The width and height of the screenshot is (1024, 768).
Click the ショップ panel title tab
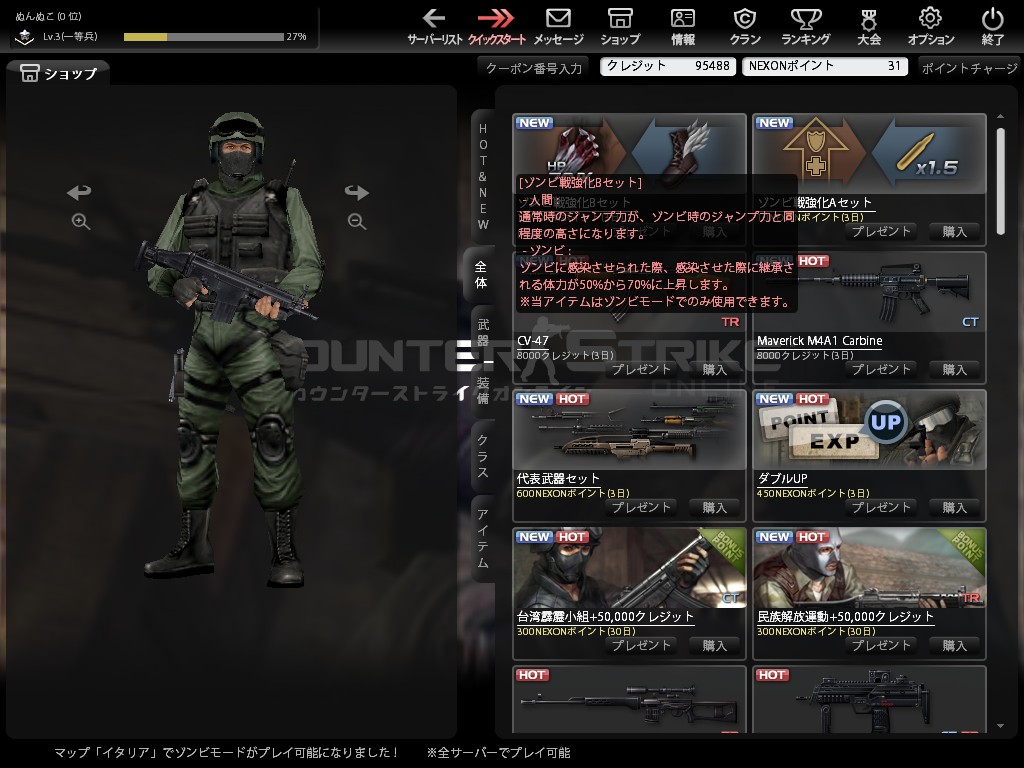58,73
